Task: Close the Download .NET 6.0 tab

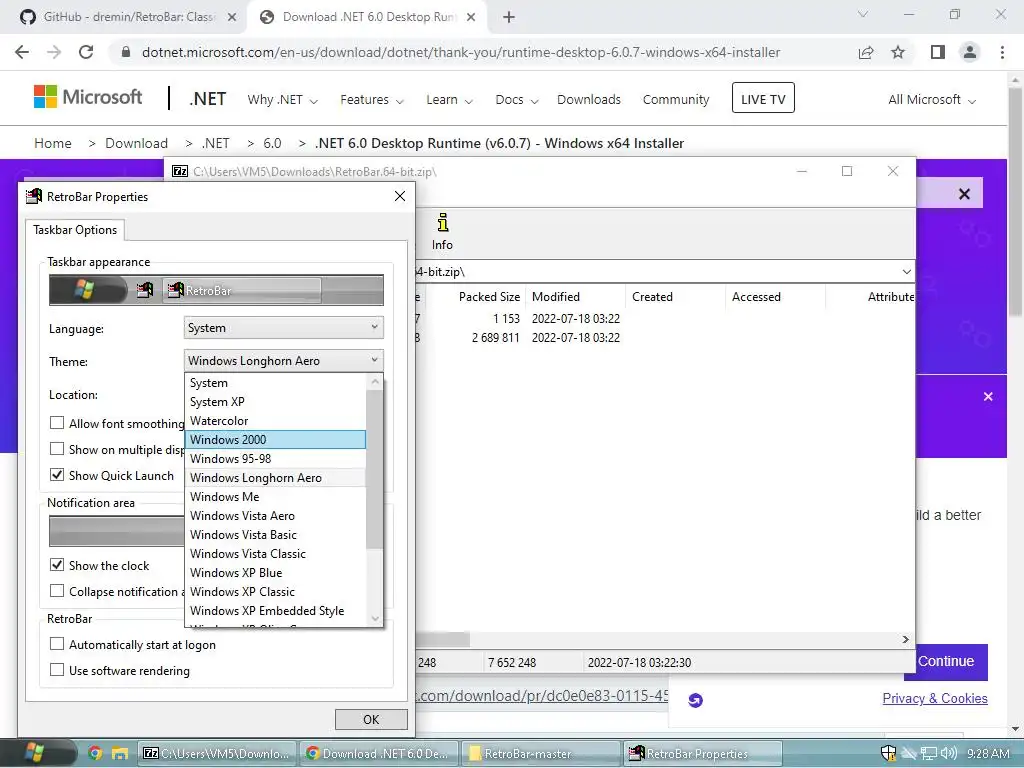Action: 471,17
